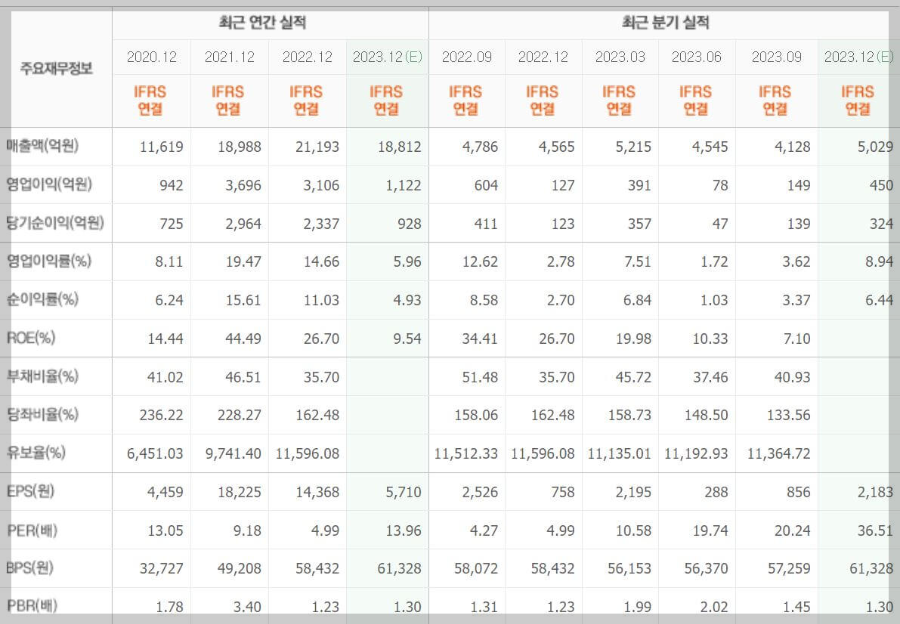The height and width of the screenshot is (624, 900).
Task: Select the BPS value 57,259
Action: click(x=789, y=569)
